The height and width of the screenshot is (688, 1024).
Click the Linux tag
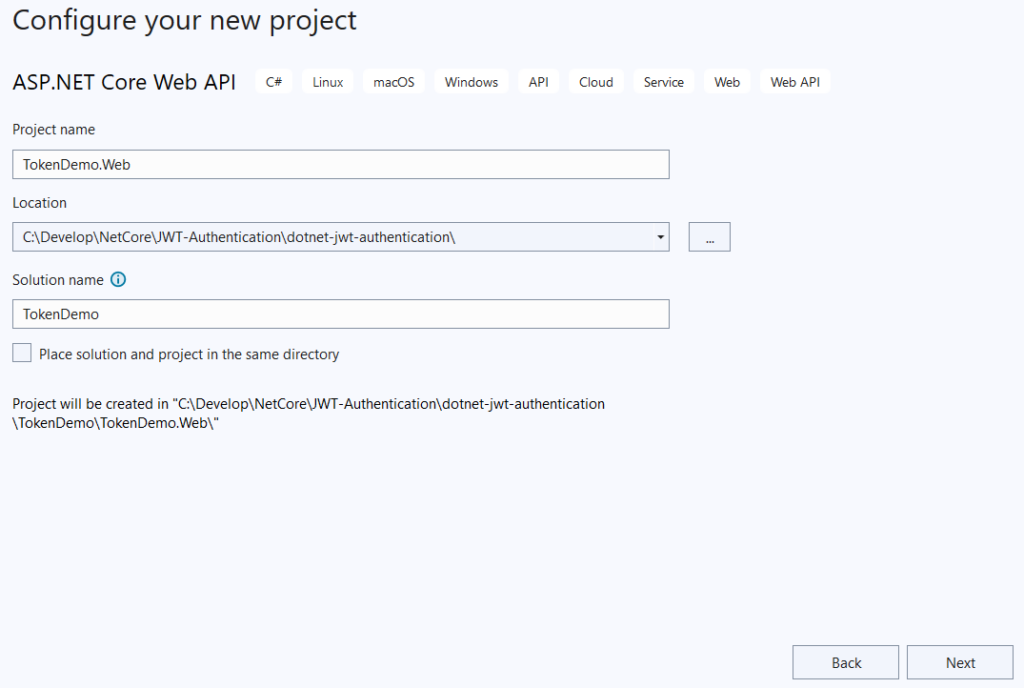(327, 82)
